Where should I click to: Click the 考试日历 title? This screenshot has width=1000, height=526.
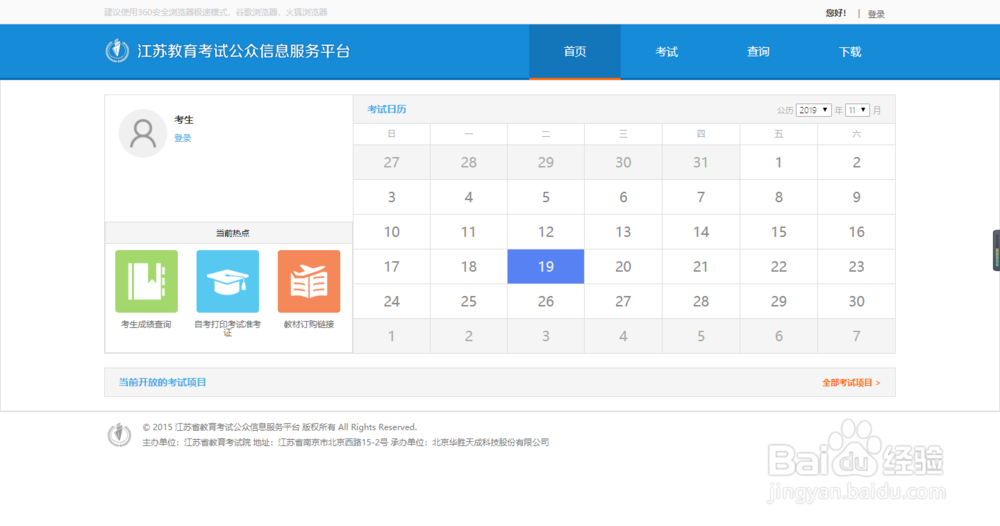[386, 109]
